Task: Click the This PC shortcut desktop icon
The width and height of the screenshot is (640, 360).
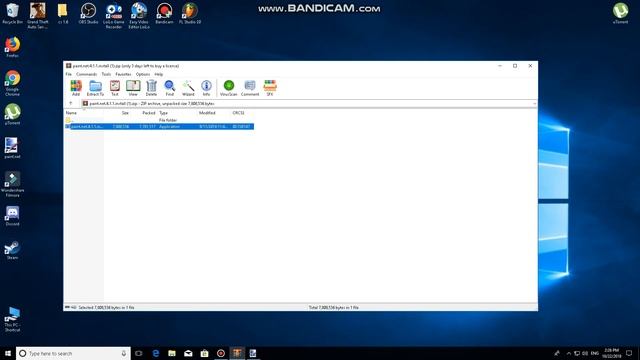Action: pyautogui.click(x=12, y=319)
